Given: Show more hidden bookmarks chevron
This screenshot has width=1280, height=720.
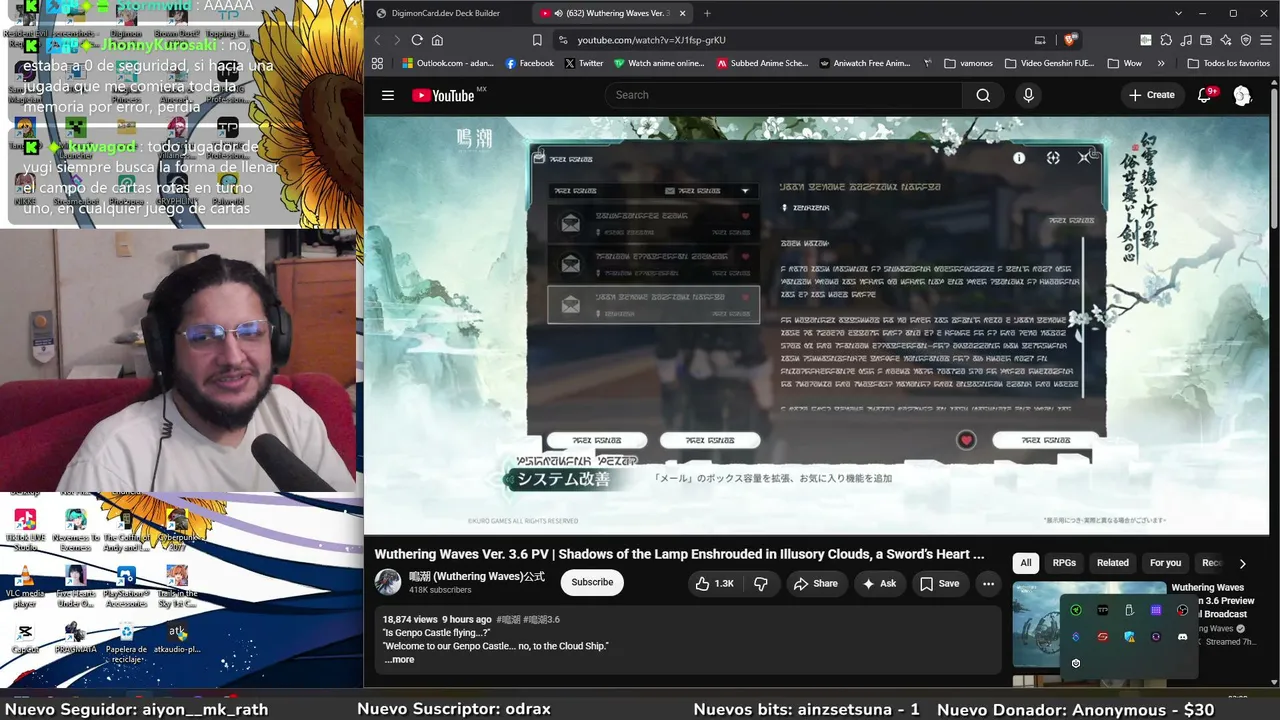Looking at the screenshot, I should pos(1161,63).
